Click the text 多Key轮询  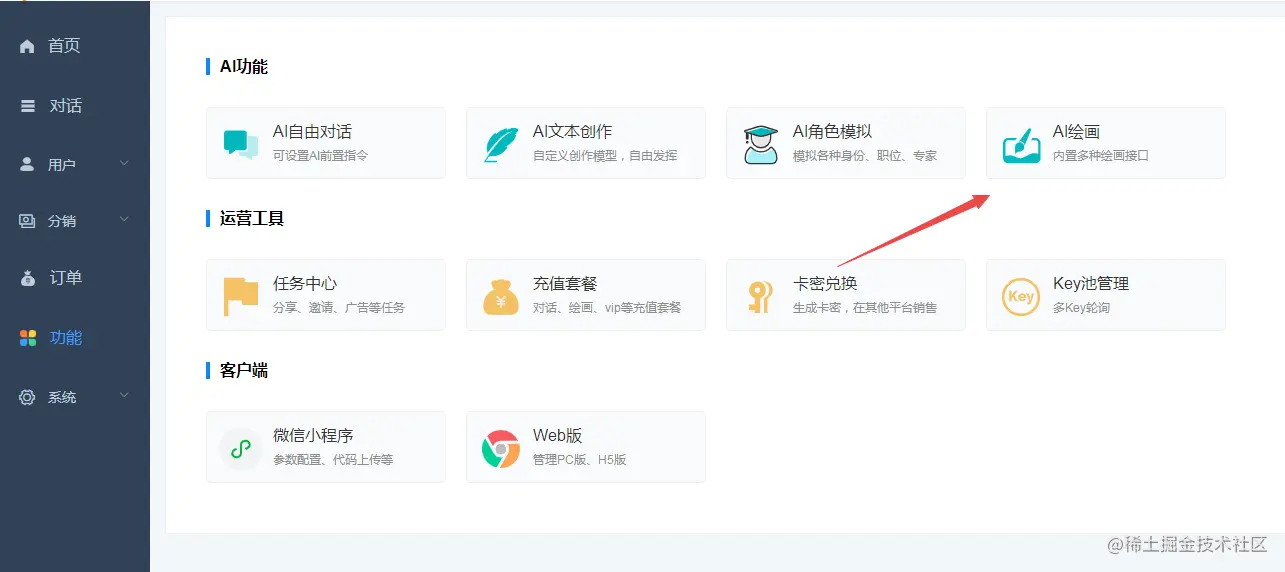[1081, 308]
